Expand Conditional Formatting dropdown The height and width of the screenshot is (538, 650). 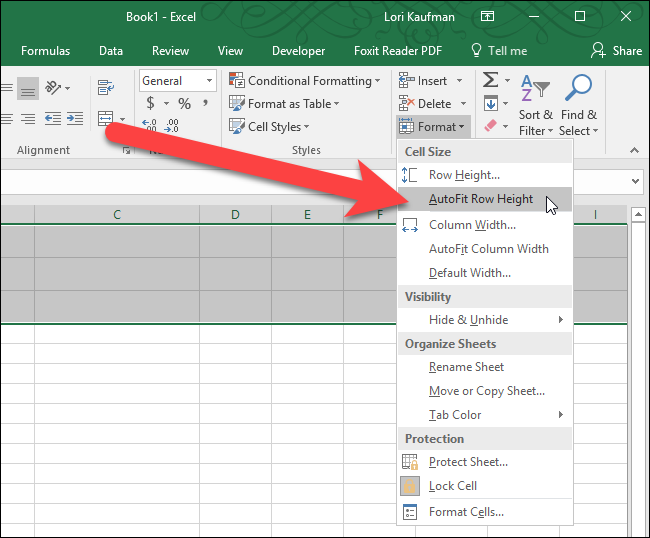point(305,81)
